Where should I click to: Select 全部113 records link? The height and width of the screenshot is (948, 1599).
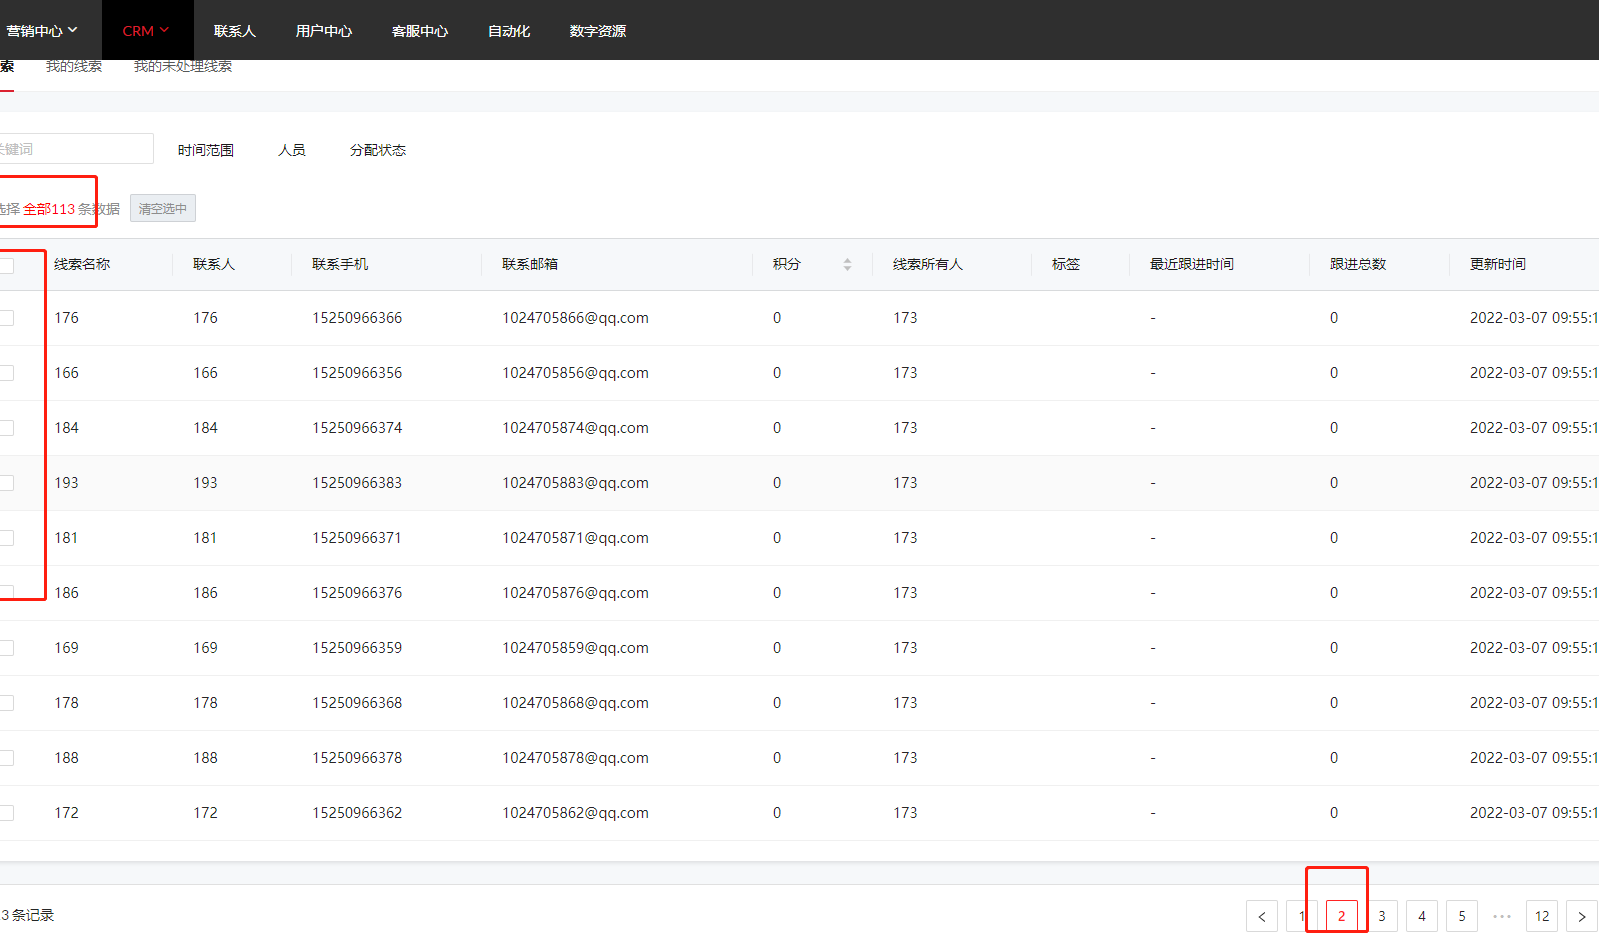(49, 209)
